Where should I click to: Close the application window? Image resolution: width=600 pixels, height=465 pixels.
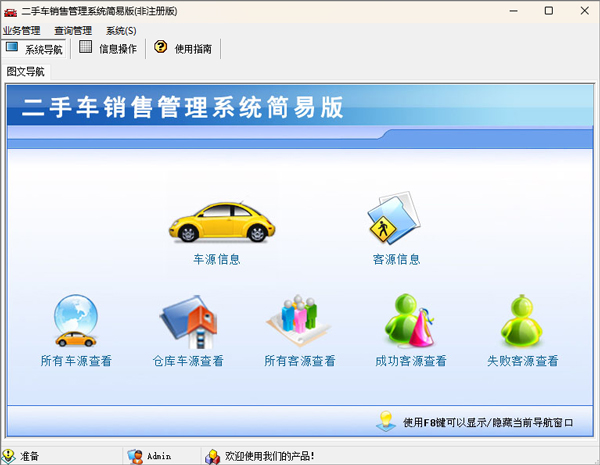pos(584,11)
